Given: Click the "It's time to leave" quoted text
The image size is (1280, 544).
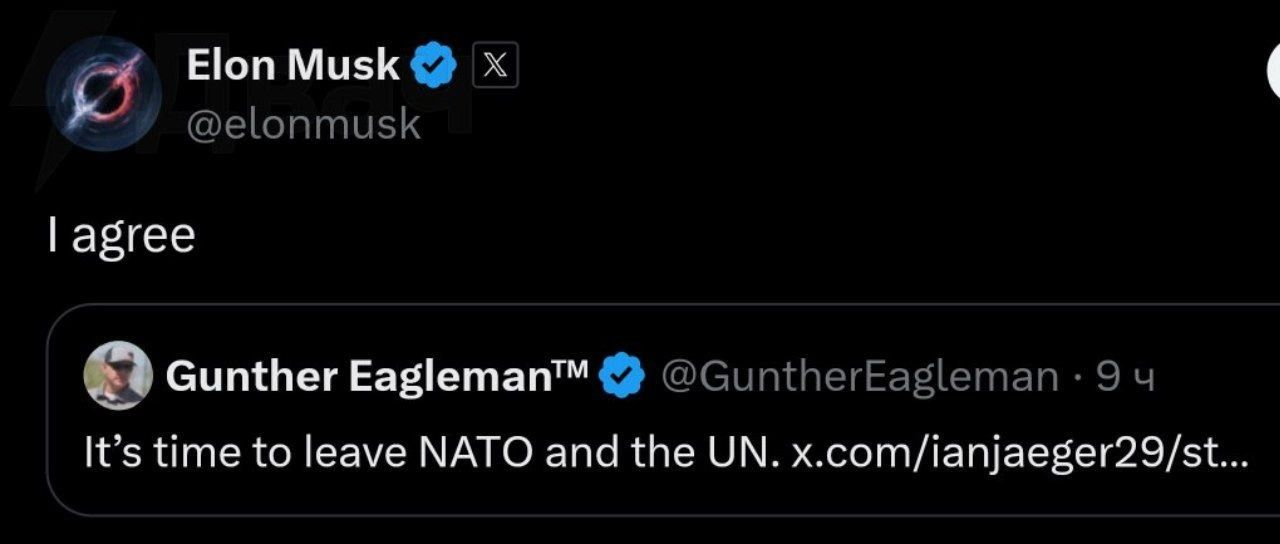Looking at the screenshot, I should (x=245, y=453).
